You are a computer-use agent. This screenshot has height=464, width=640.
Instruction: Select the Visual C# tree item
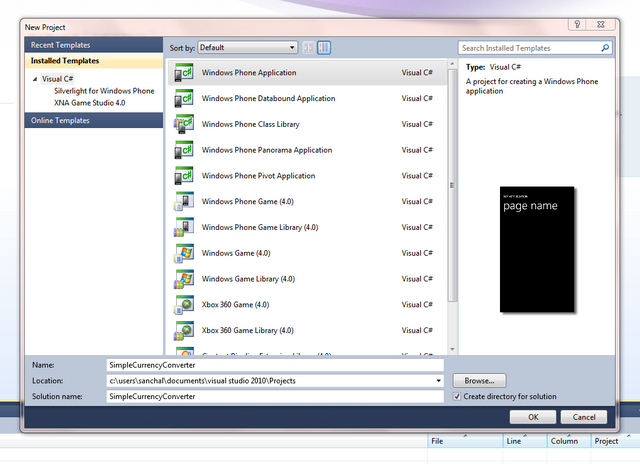[58, 79]
